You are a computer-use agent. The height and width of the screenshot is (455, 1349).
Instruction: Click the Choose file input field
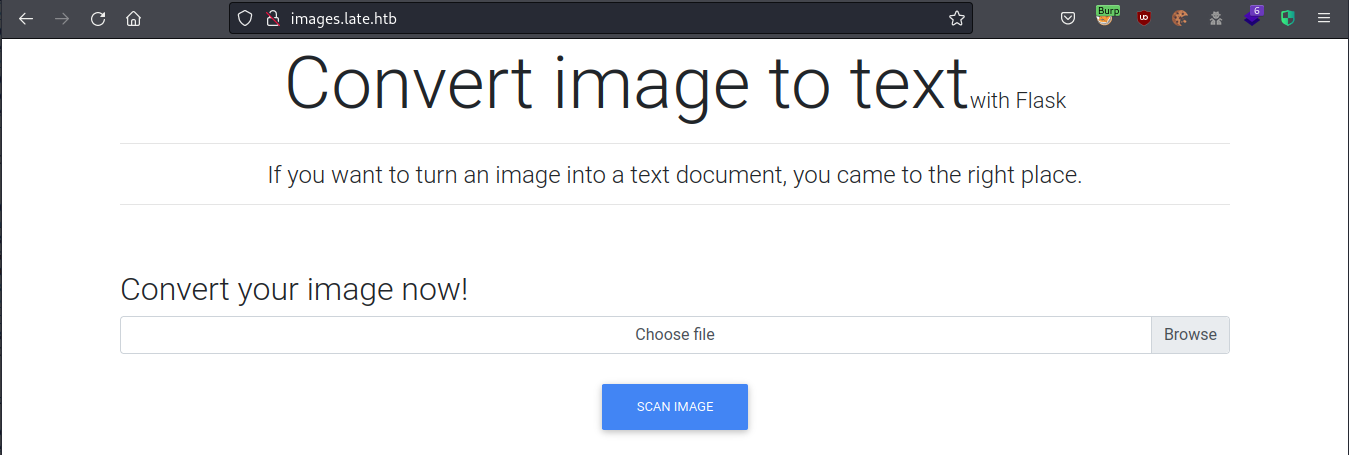point(636,335)
